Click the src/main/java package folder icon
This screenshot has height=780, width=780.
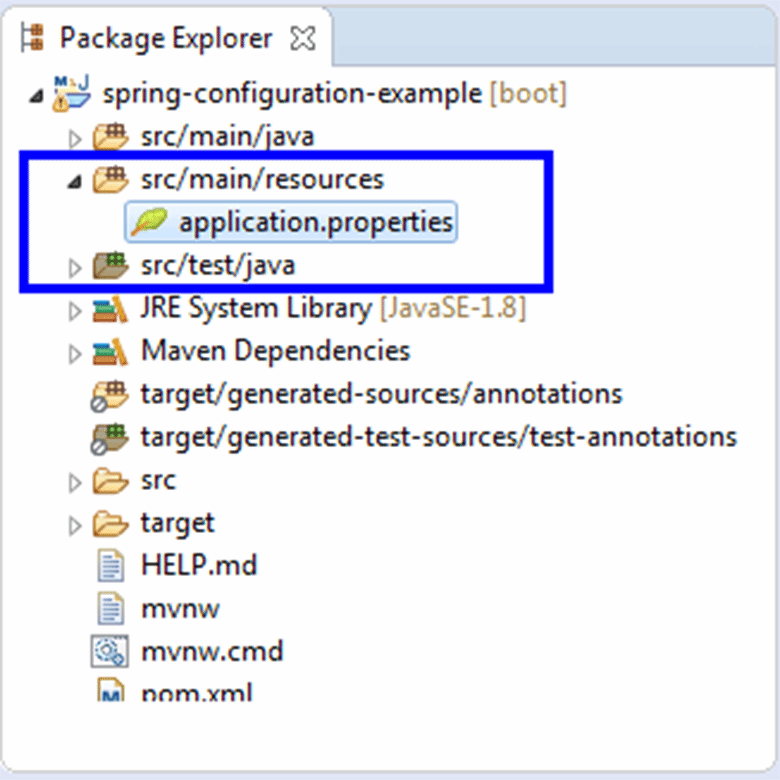point(110,136)
